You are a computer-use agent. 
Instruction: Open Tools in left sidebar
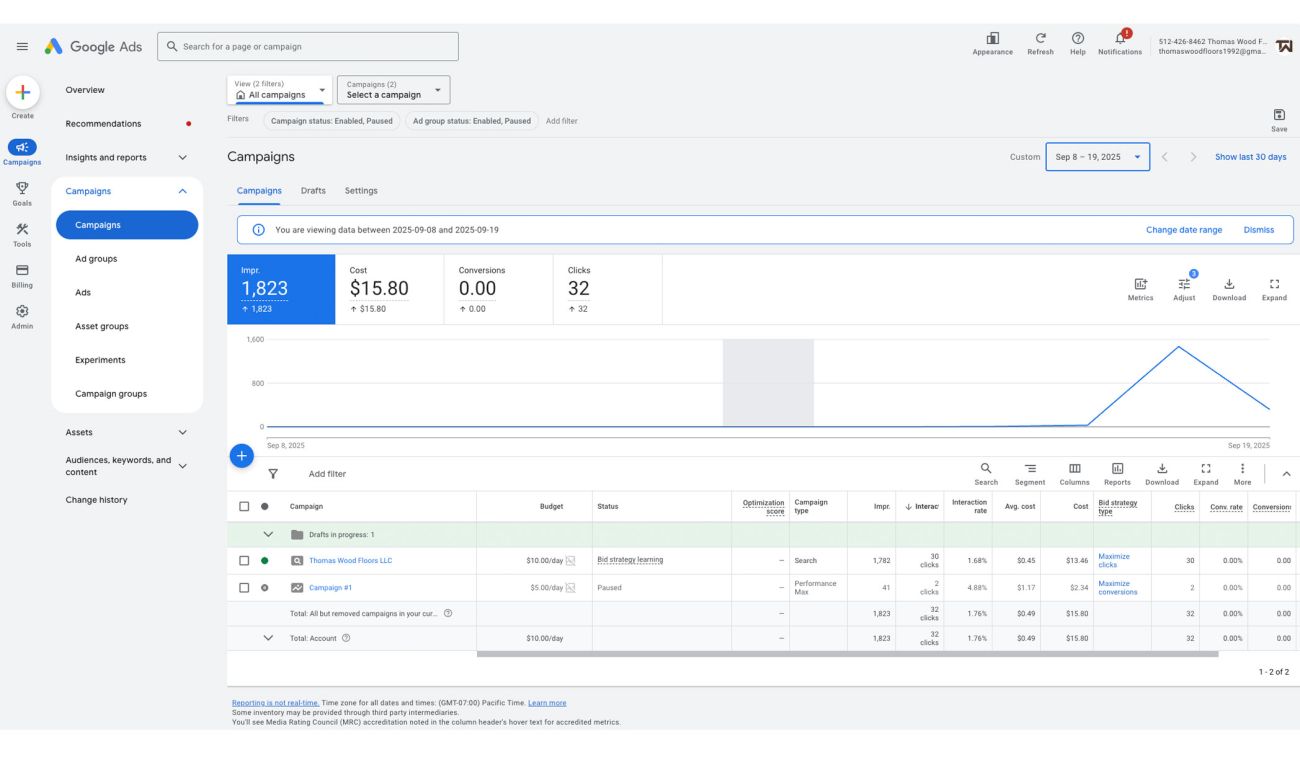click(x=22, y=230)
